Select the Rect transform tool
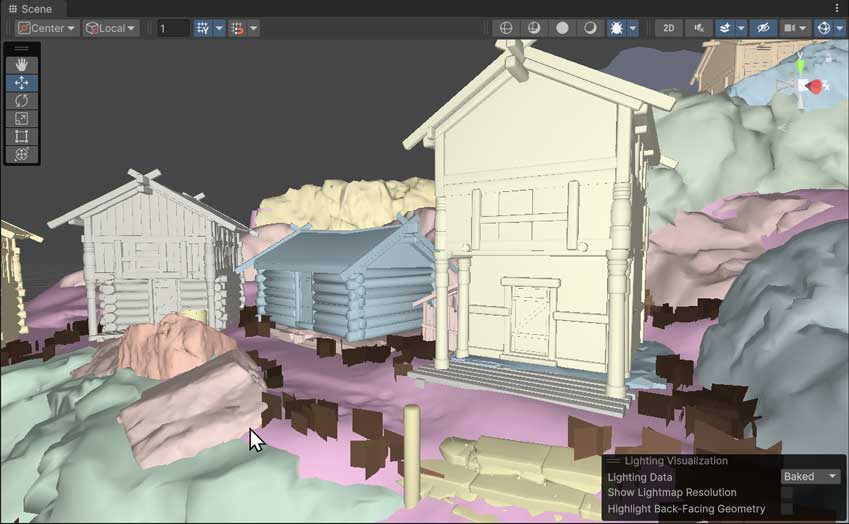Viewport: 849px width, 524px height. (22, 137)
